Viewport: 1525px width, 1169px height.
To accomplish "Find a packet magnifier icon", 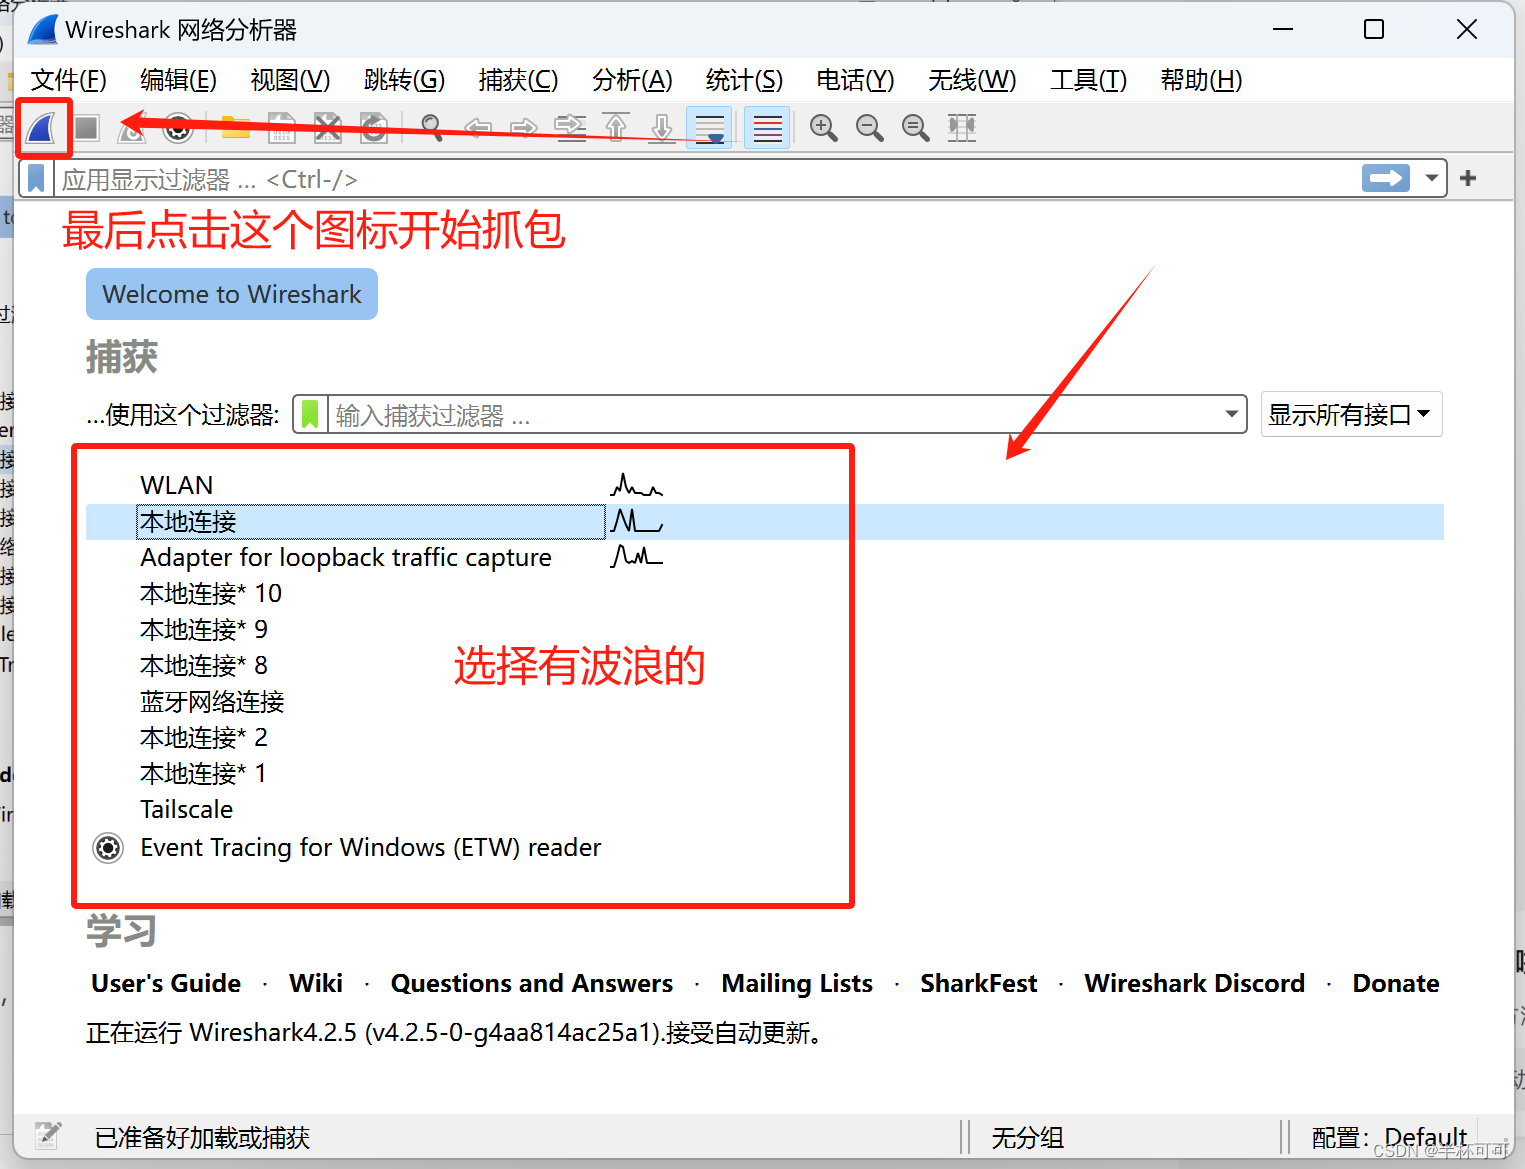I will pos(432,128).
